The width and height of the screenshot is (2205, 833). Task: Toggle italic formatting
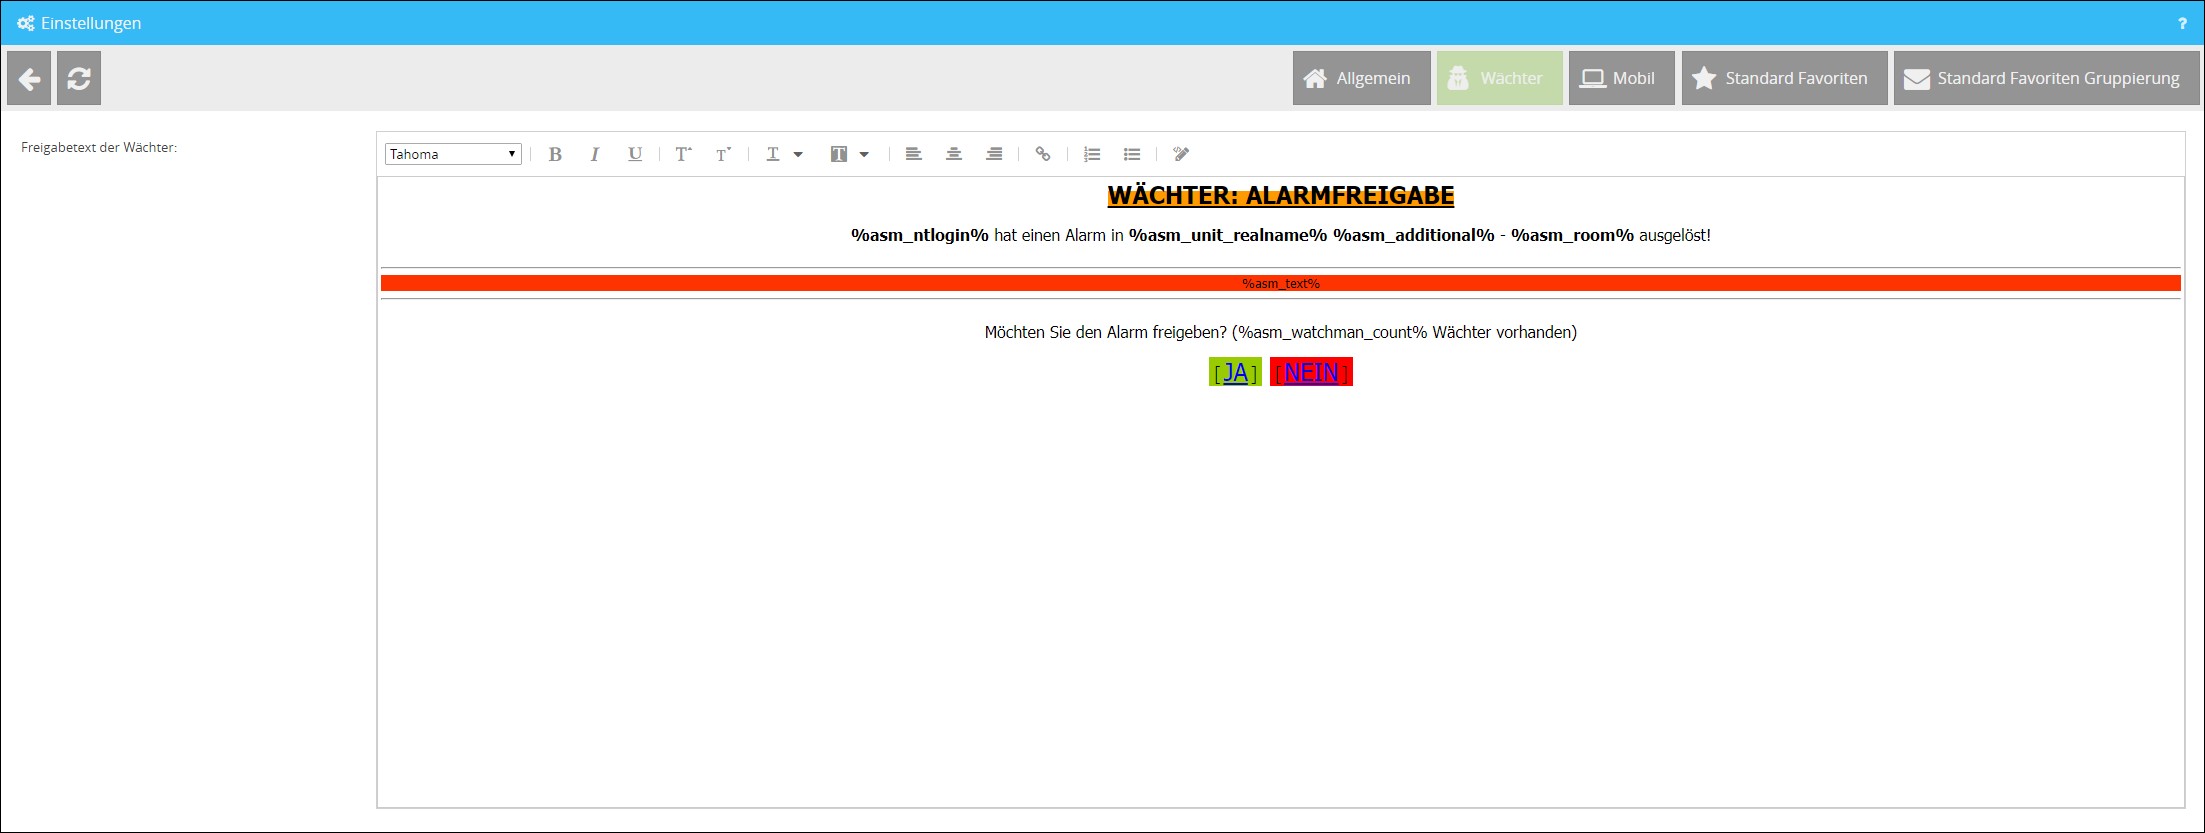pos(595,154)
